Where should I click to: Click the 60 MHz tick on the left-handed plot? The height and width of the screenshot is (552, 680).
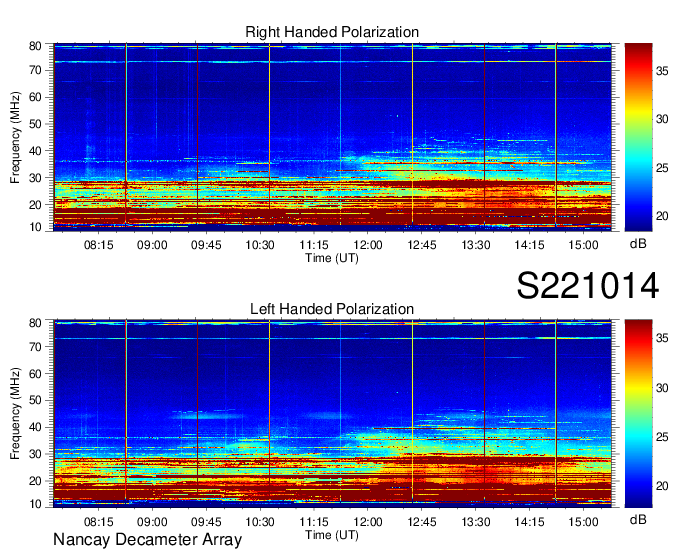[x=35, y=373]
